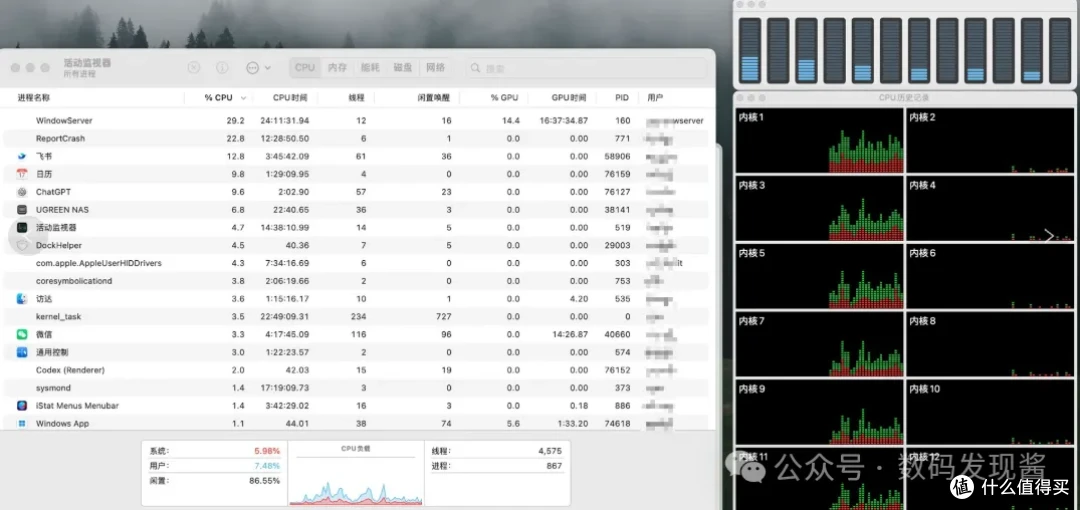Screen dimensions: 1080x510
Task: Select the WindowServer process row
Action: (356, 120)
